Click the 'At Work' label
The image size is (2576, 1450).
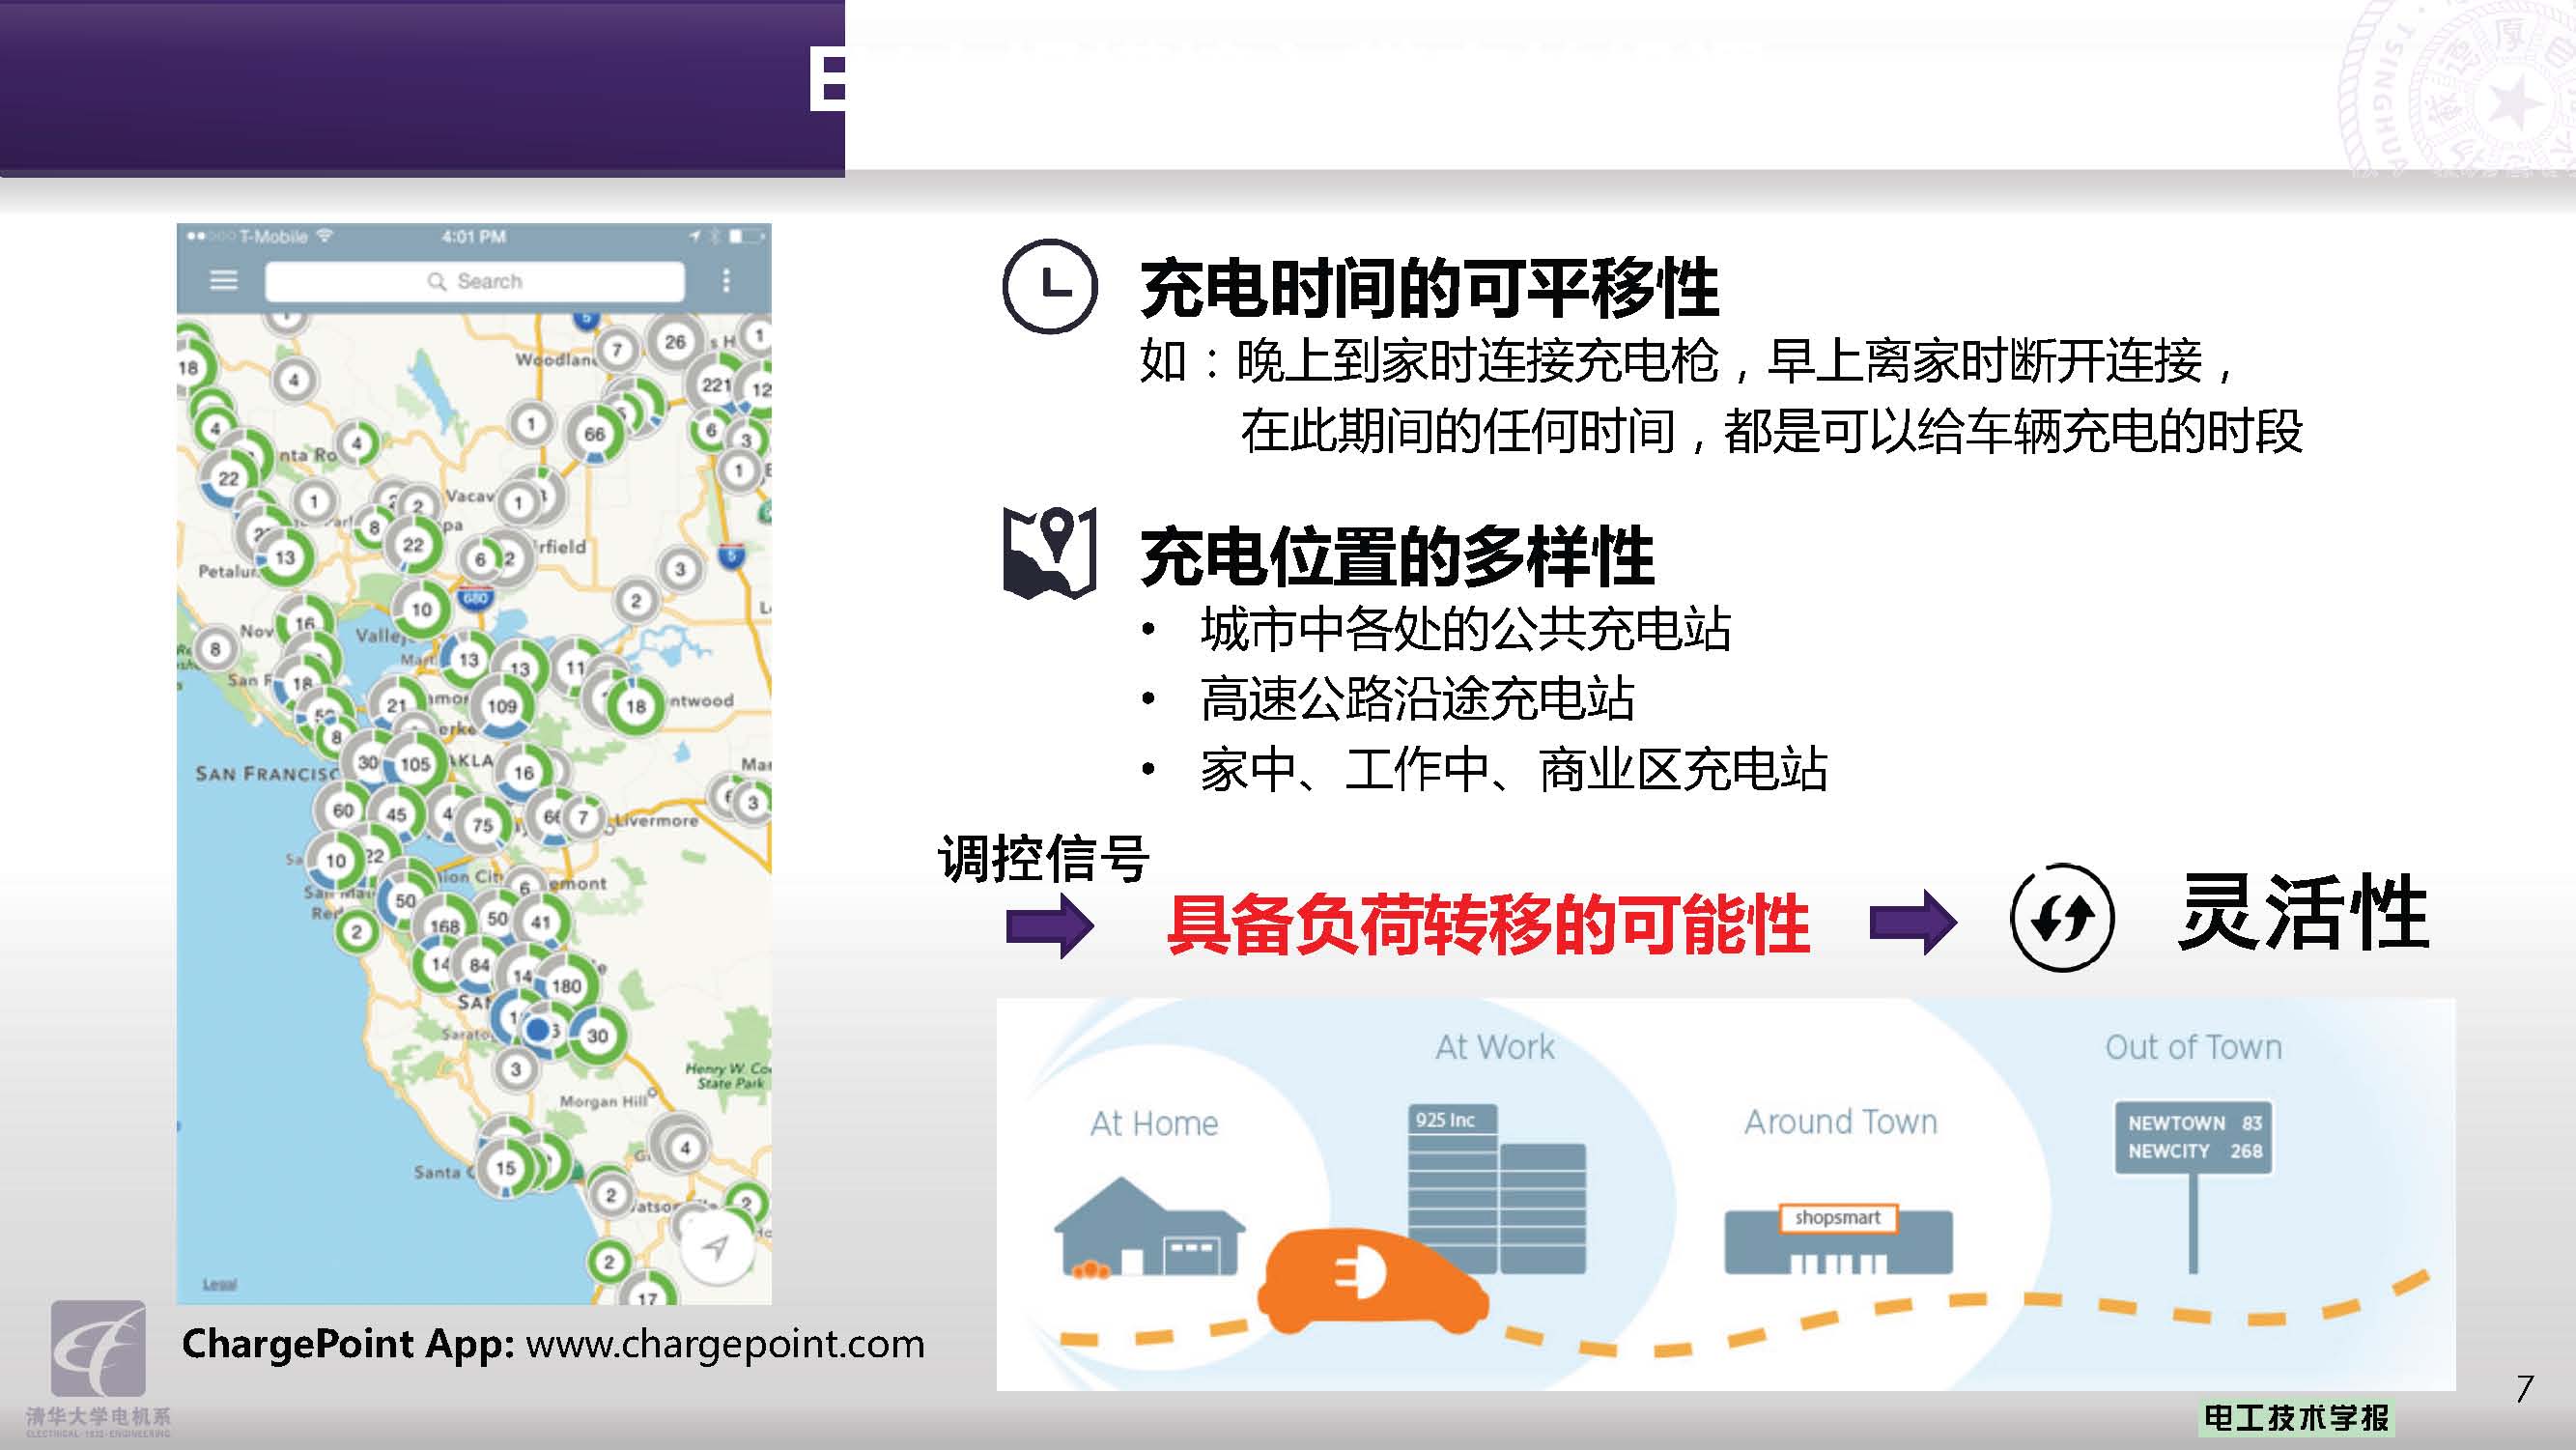[x=1495, y=1047]
